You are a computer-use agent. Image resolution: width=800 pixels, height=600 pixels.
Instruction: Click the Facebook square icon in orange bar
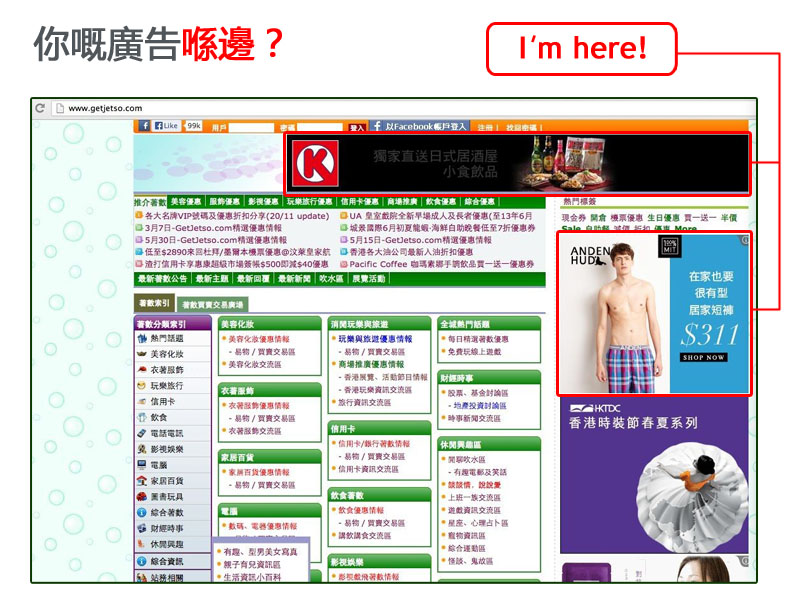tap(144, 126)
